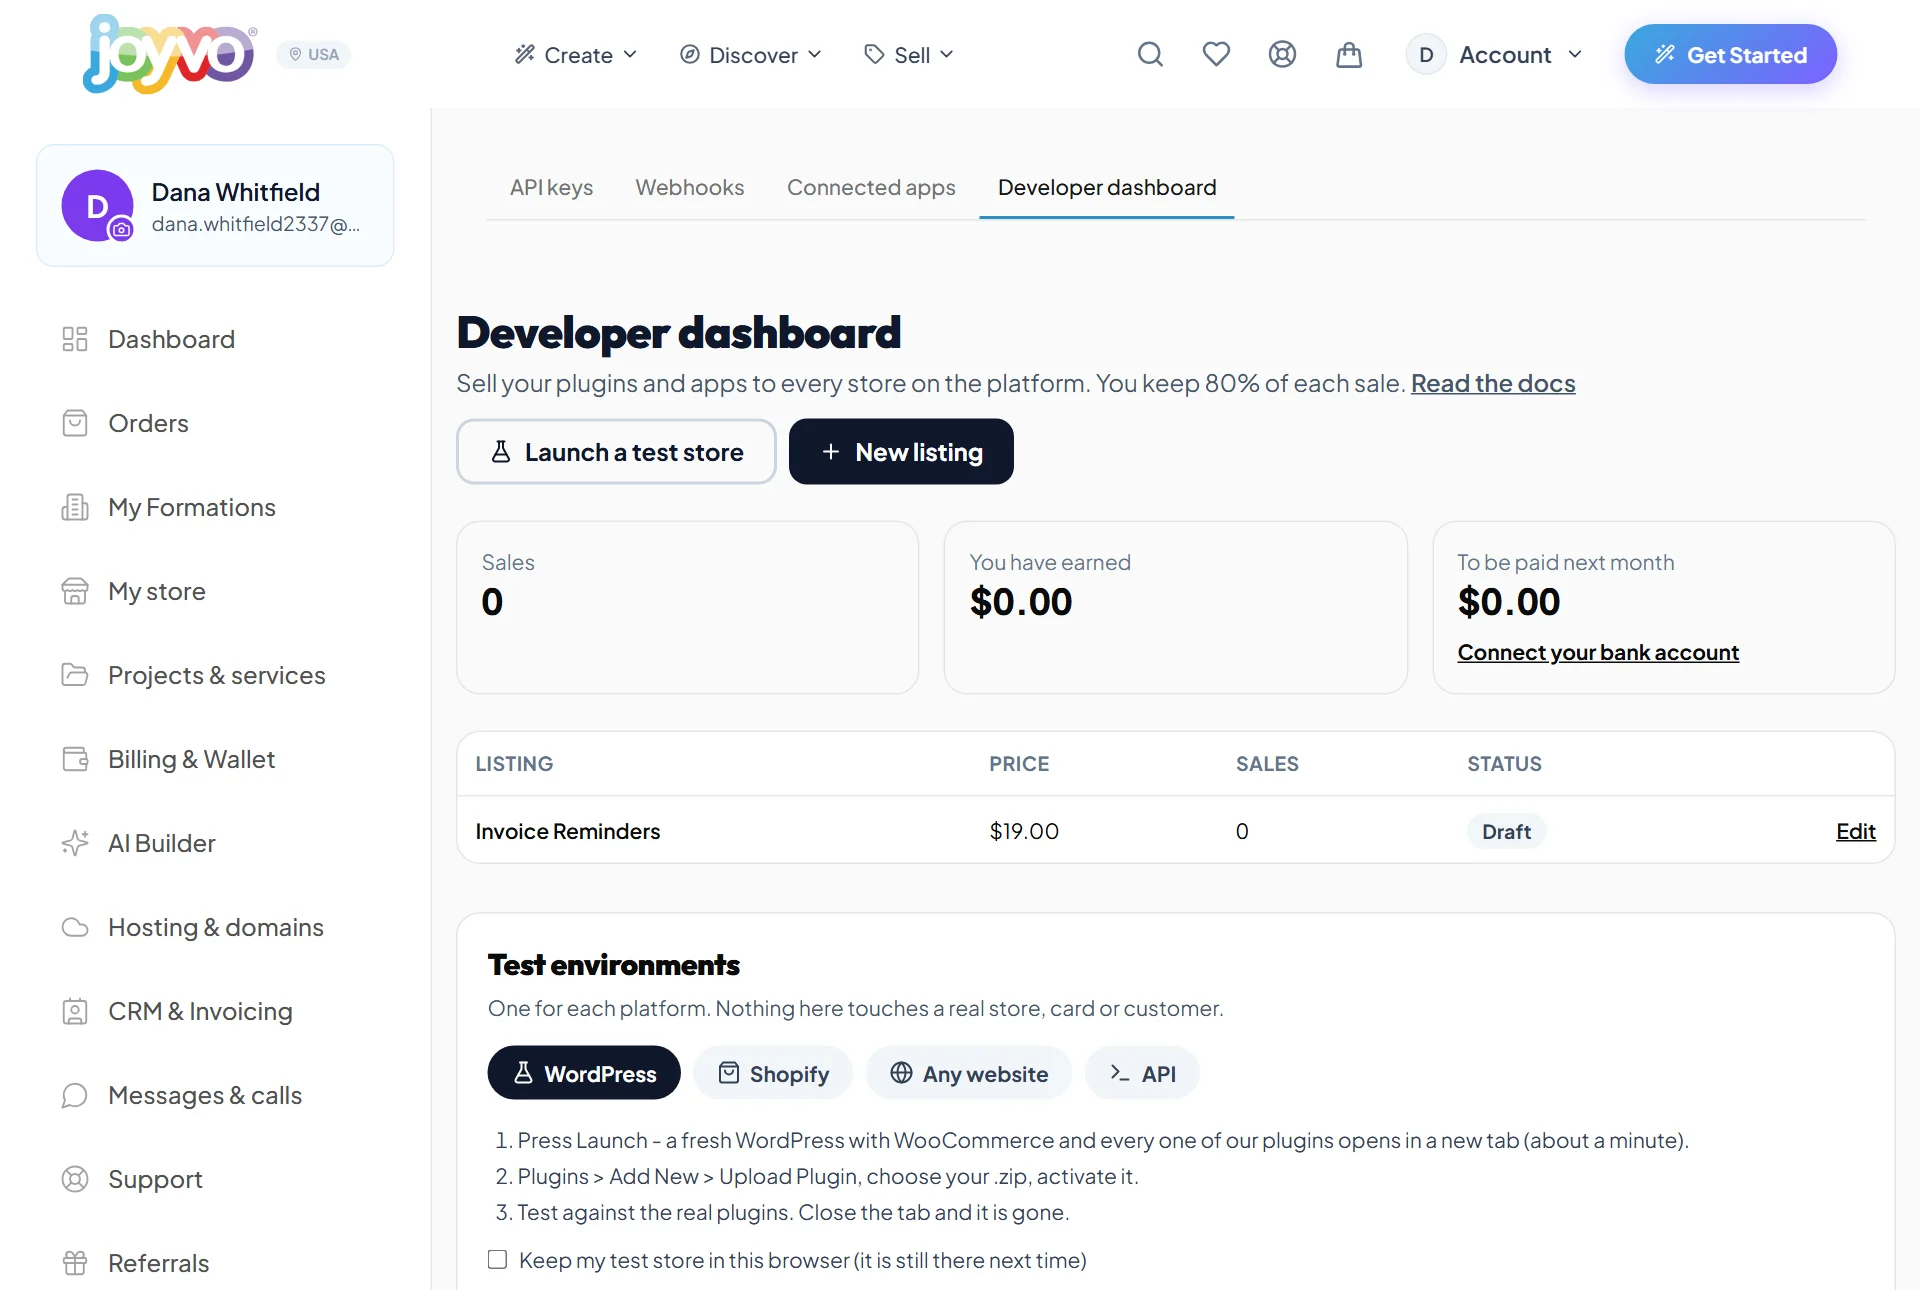This screenshot has height=1290, width=1920.
Task: Click the D avatar circle beside Account
Action: 1426,54
